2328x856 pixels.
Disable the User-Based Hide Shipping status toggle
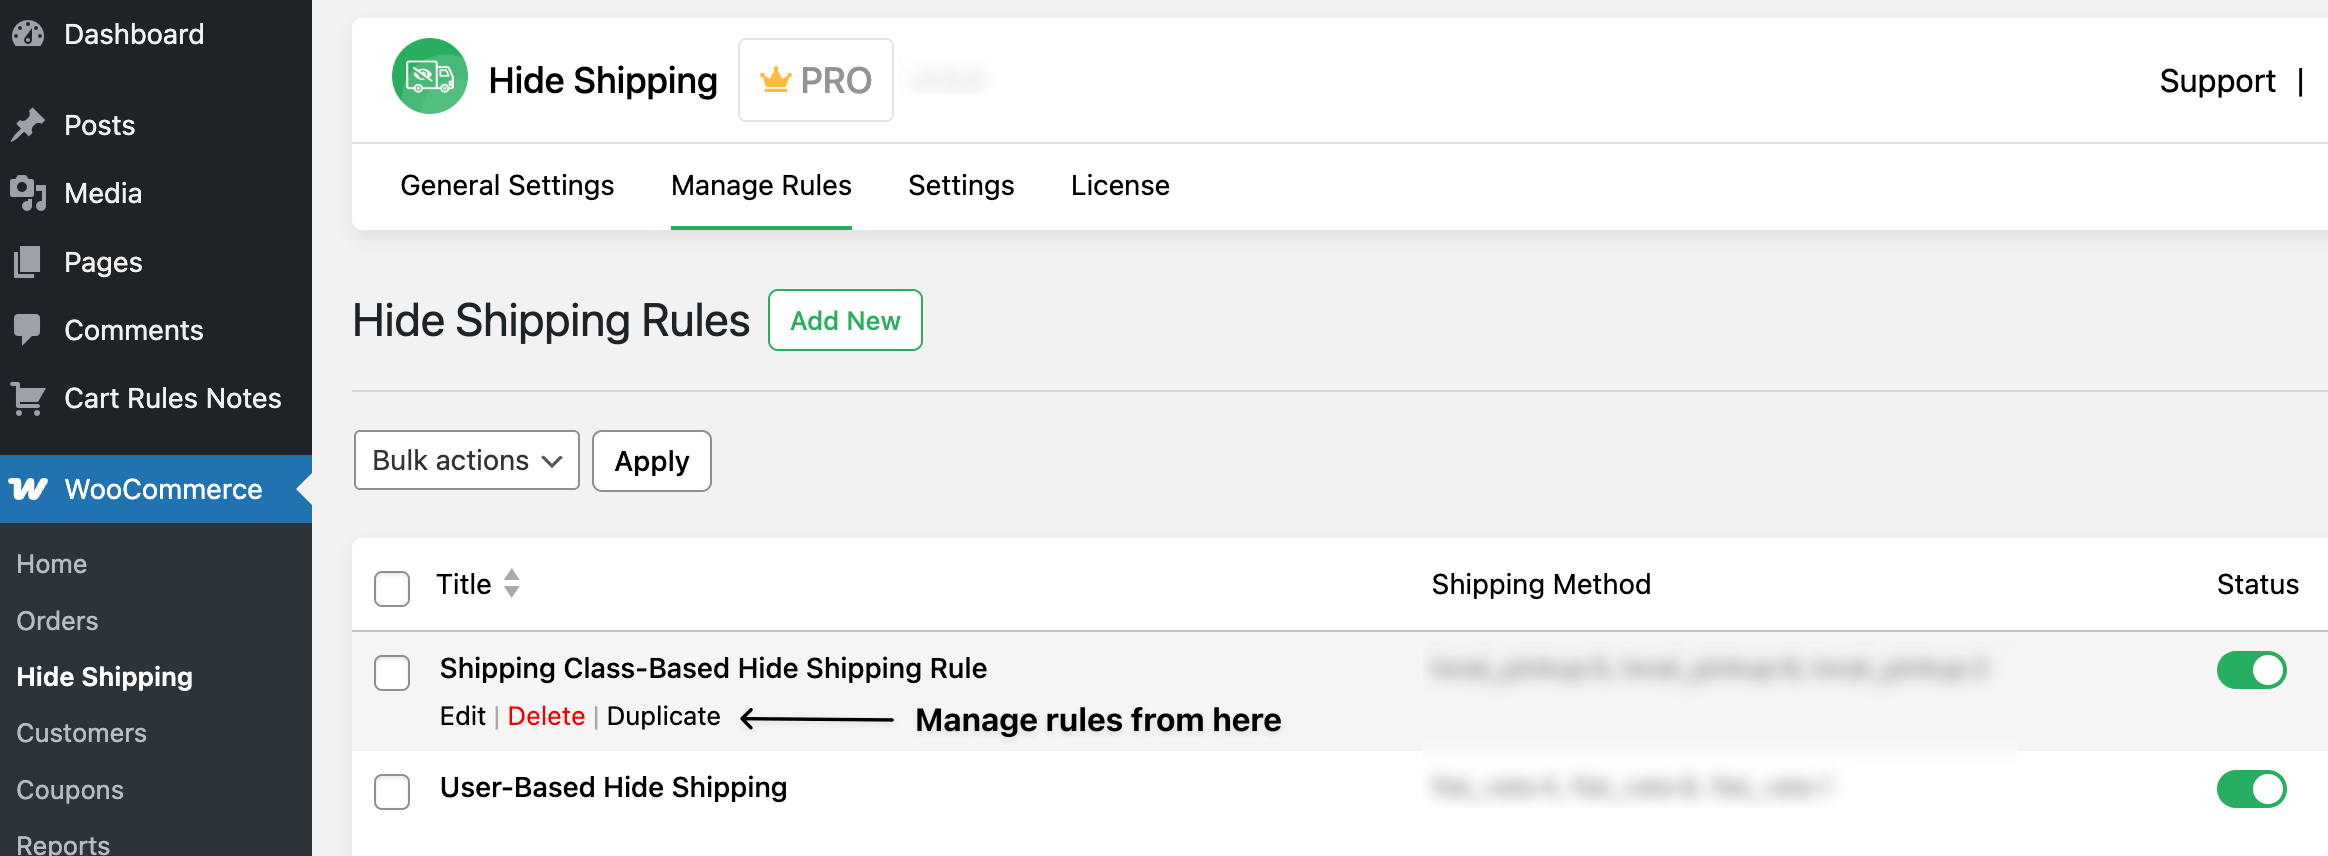tap(2251, 789)
